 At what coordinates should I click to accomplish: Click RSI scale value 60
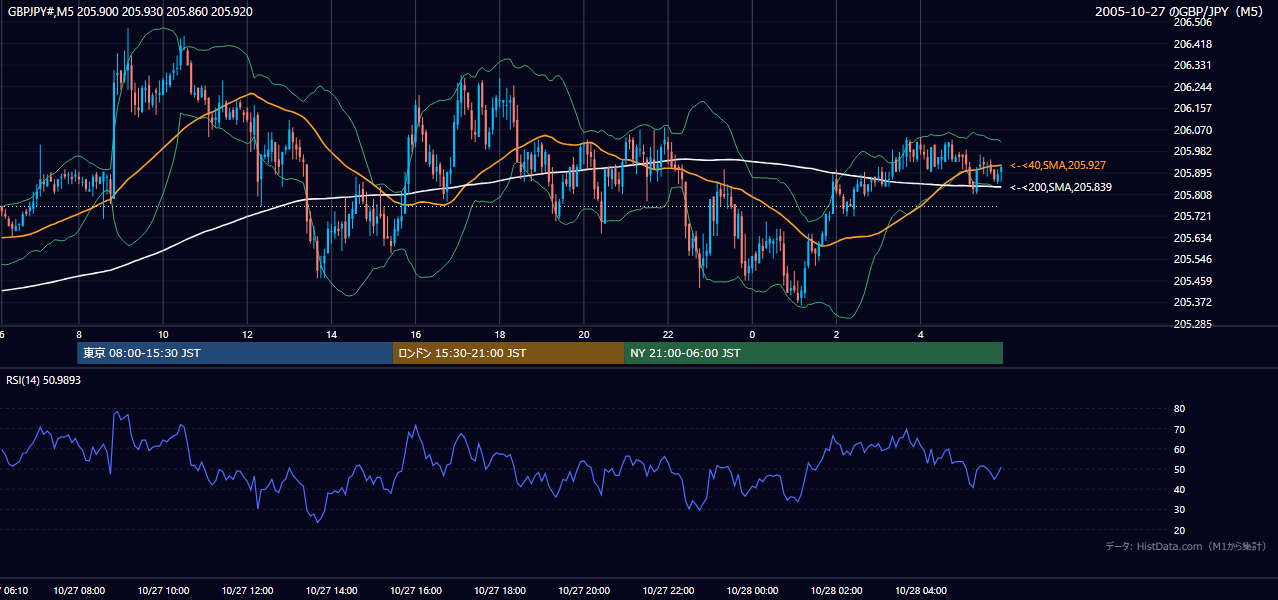point(1179,449)
